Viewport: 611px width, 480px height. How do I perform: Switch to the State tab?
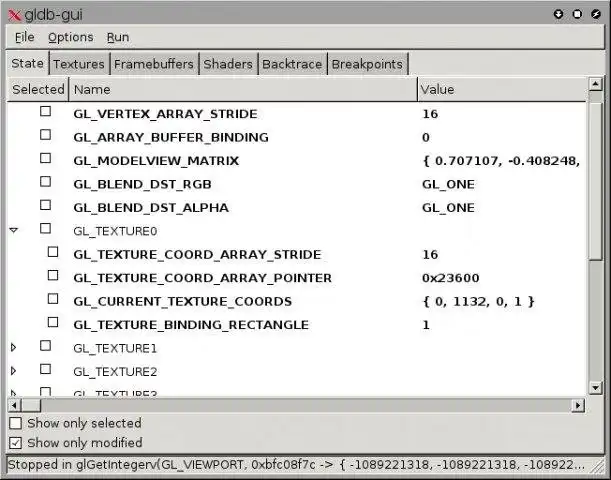point(27,63)
